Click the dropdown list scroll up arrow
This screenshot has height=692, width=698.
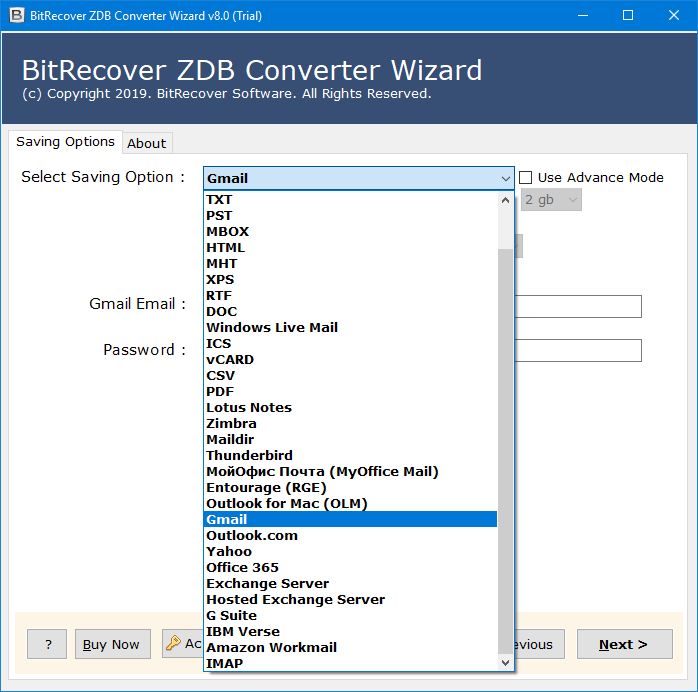coord(505,200)
